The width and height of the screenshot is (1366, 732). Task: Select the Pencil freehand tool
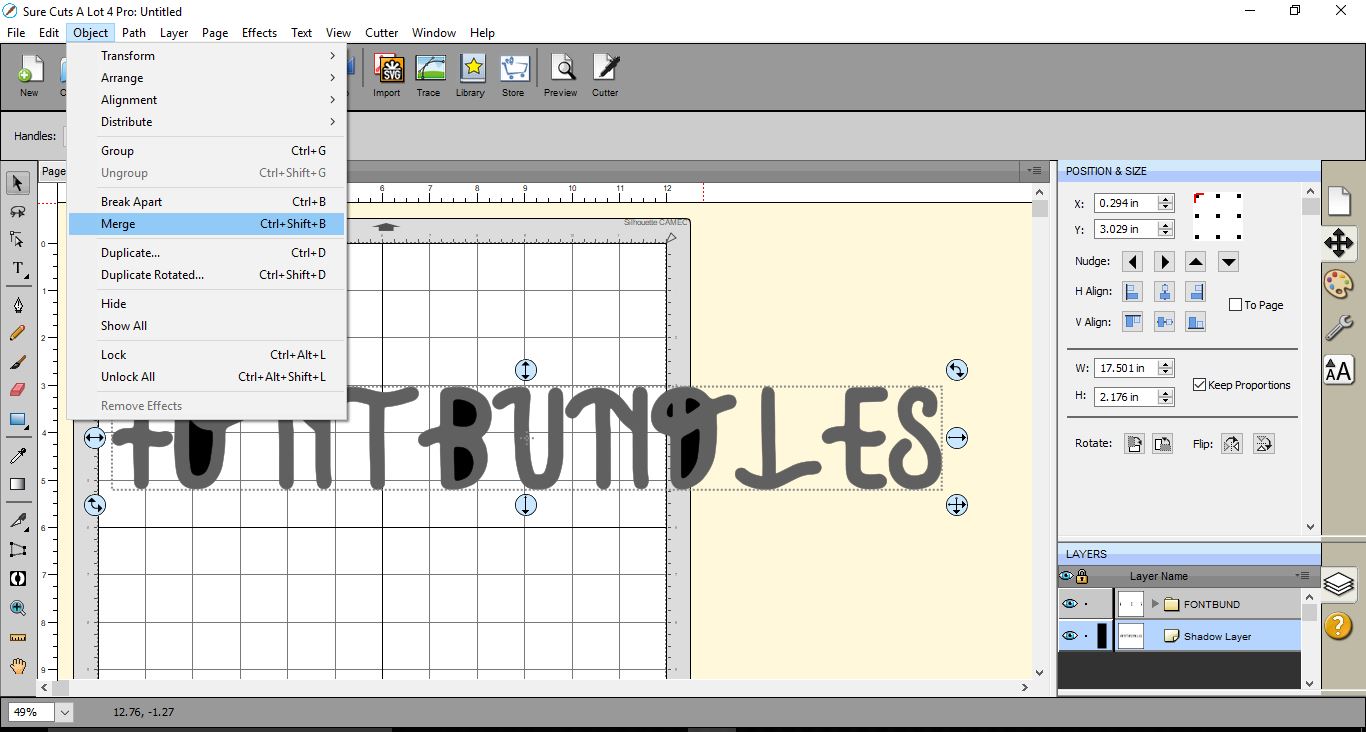coord(18,333)
